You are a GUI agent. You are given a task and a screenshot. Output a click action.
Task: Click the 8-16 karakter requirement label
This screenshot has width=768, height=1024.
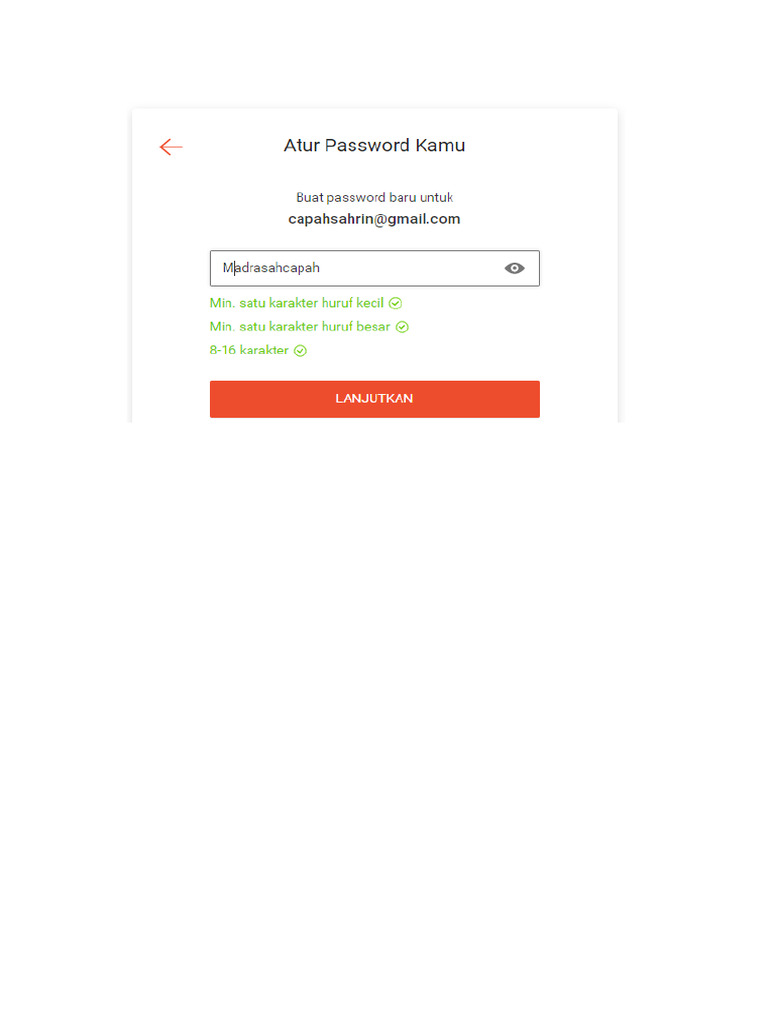[249, 351]
